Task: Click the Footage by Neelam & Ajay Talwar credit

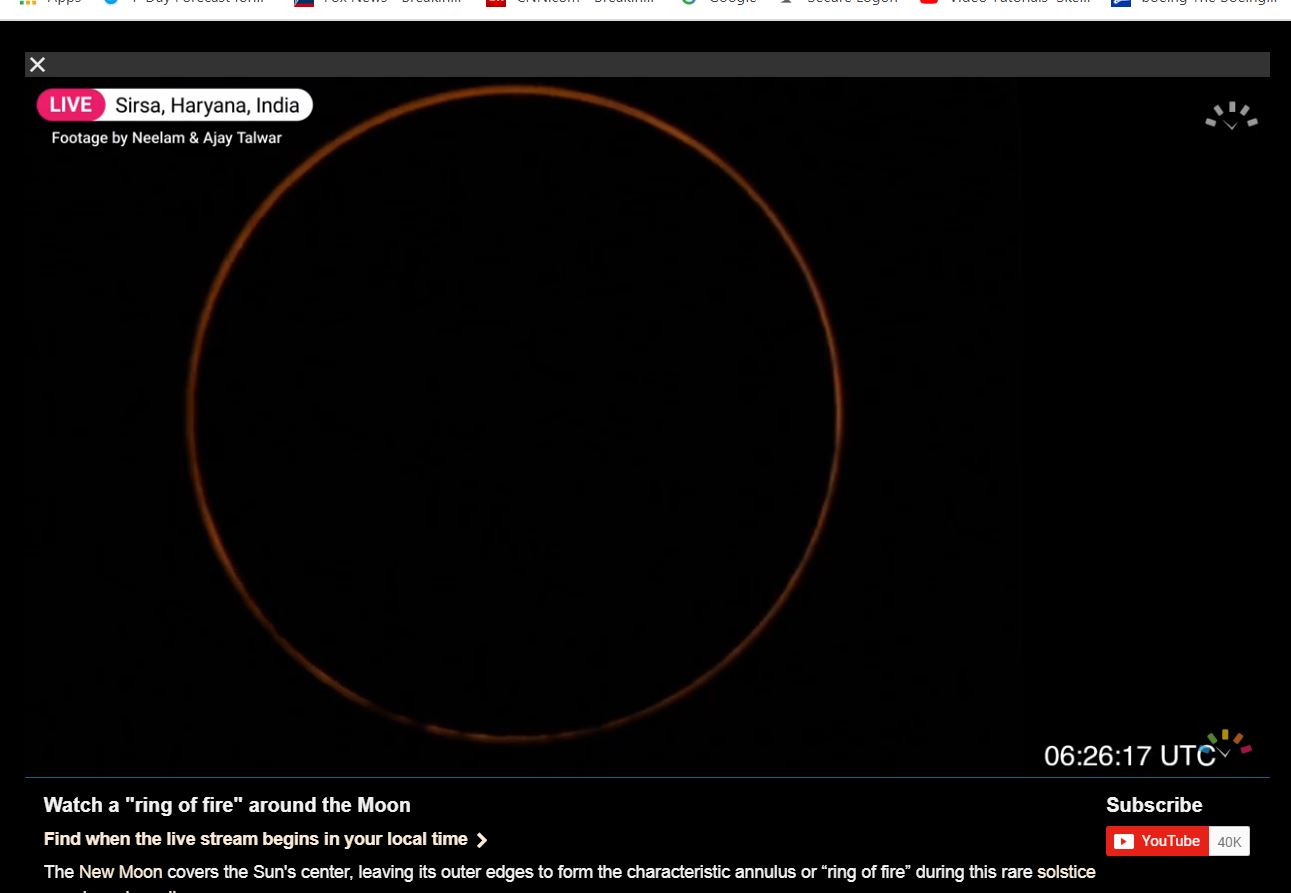Action: tap(167, 138)
